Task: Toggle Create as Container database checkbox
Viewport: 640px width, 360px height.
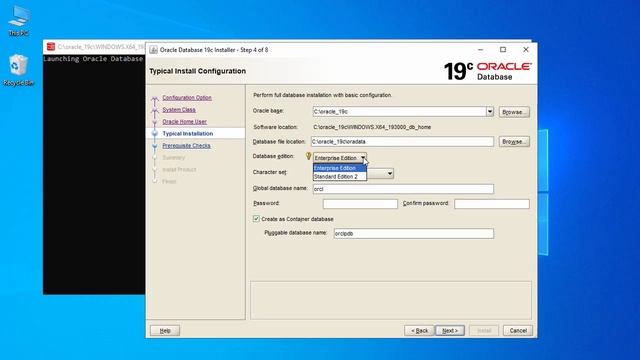Action: click(256, 219)
